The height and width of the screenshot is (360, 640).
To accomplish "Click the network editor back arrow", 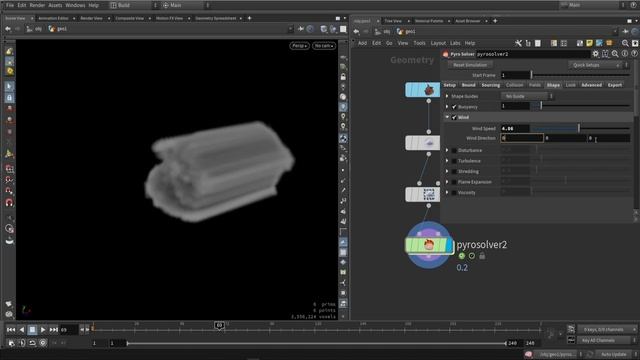I will tap(356, 31).
